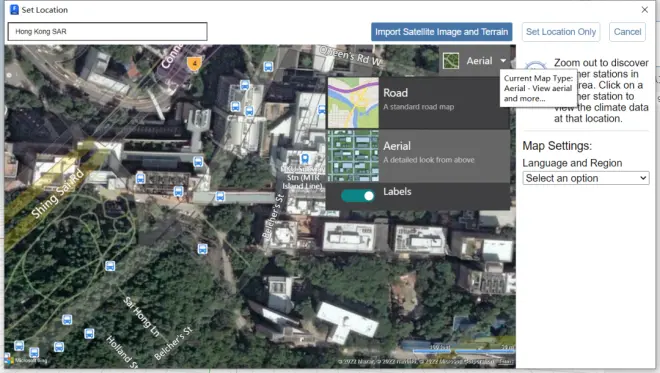This screenshot has height=373, width=660.
Task: Click the orange route 4 shield marker
Action: click(194, 64)
